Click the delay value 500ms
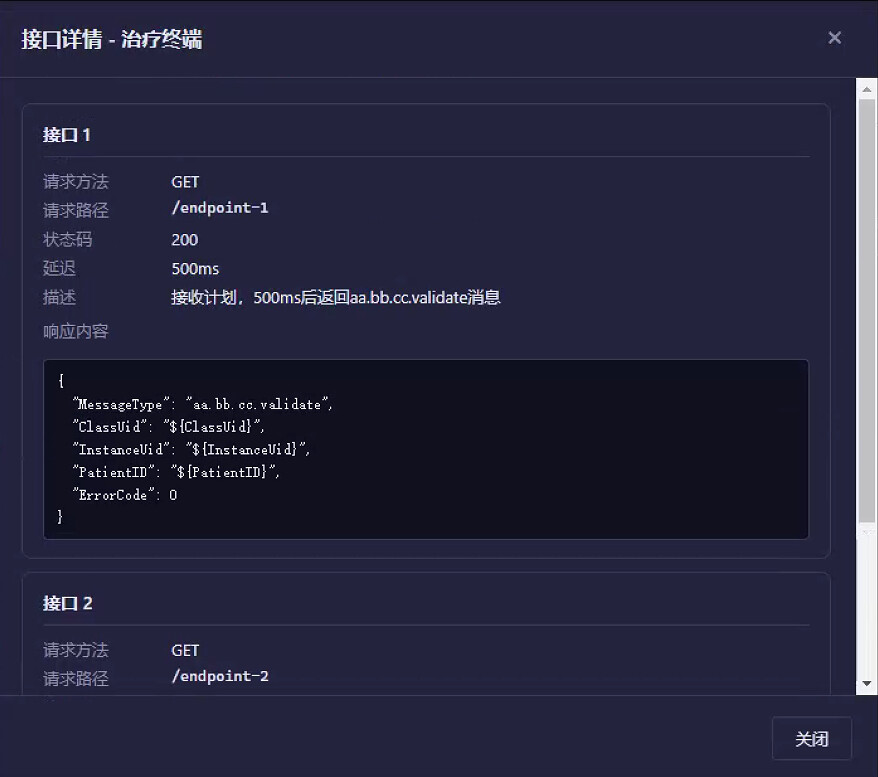878x777 pixels. (x=195, y=269)
